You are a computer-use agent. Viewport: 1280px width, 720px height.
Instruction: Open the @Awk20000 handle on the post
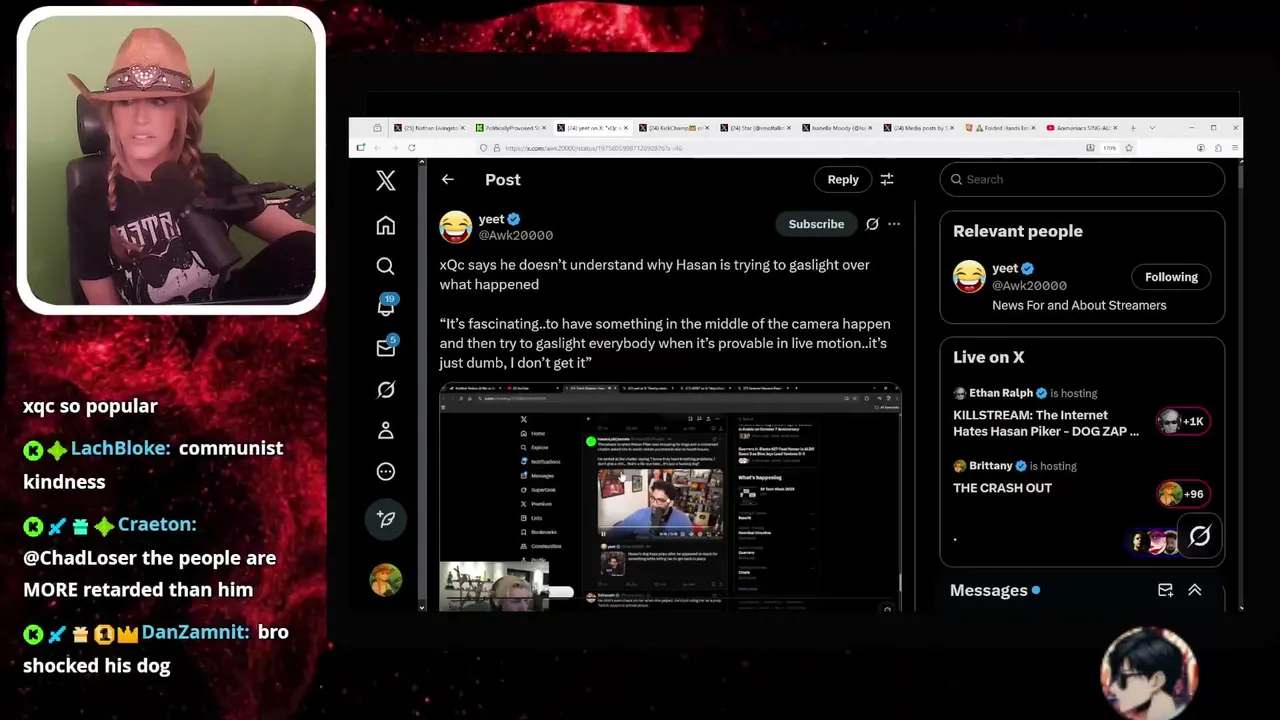click(516, 235)
